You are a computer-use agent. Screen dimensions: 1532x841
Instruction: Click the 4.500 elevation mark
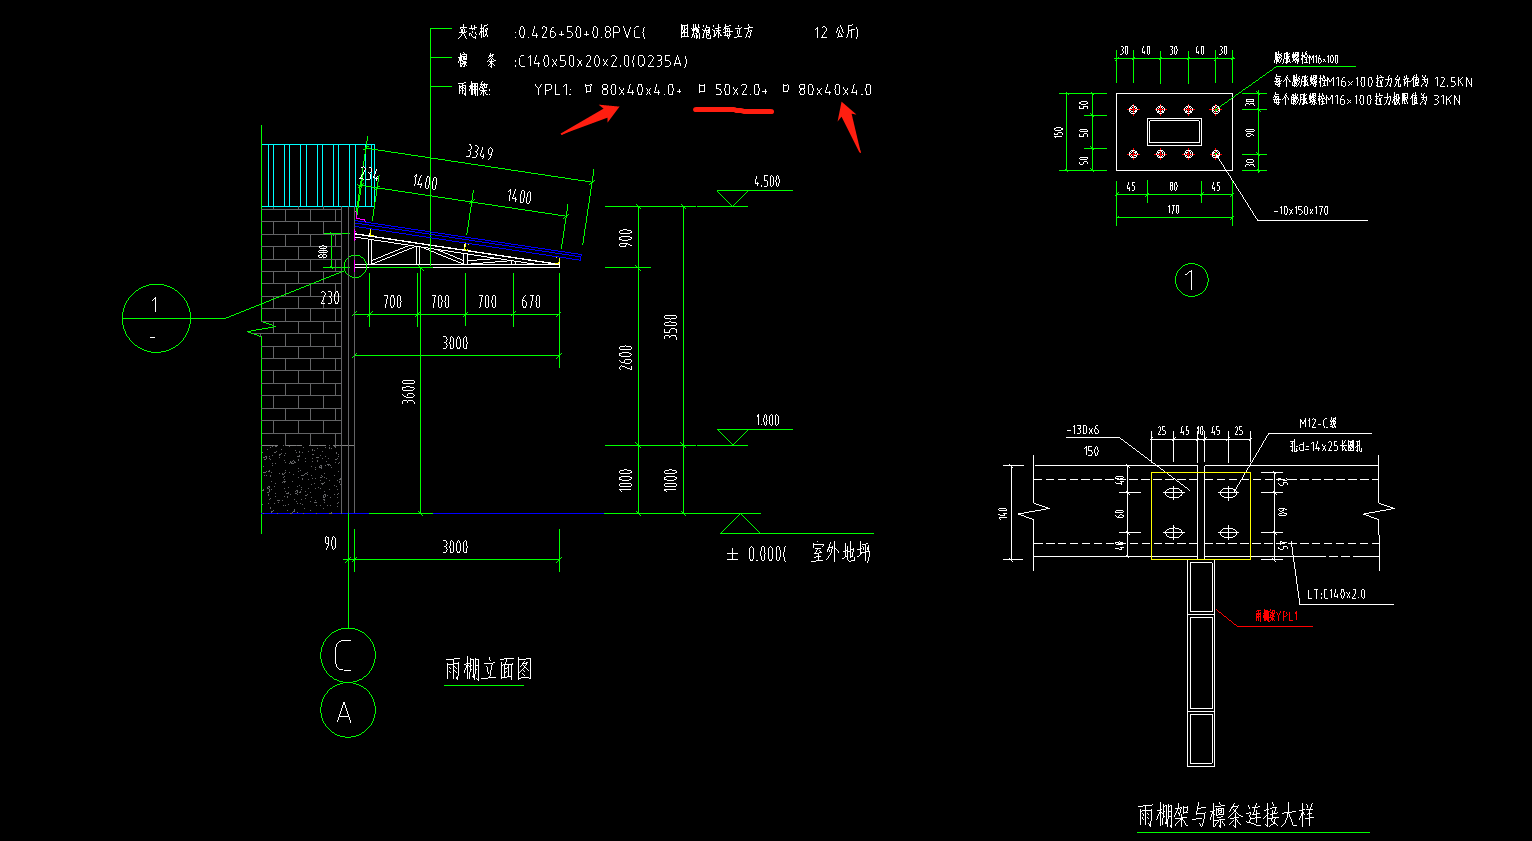(x=767, y=181)
